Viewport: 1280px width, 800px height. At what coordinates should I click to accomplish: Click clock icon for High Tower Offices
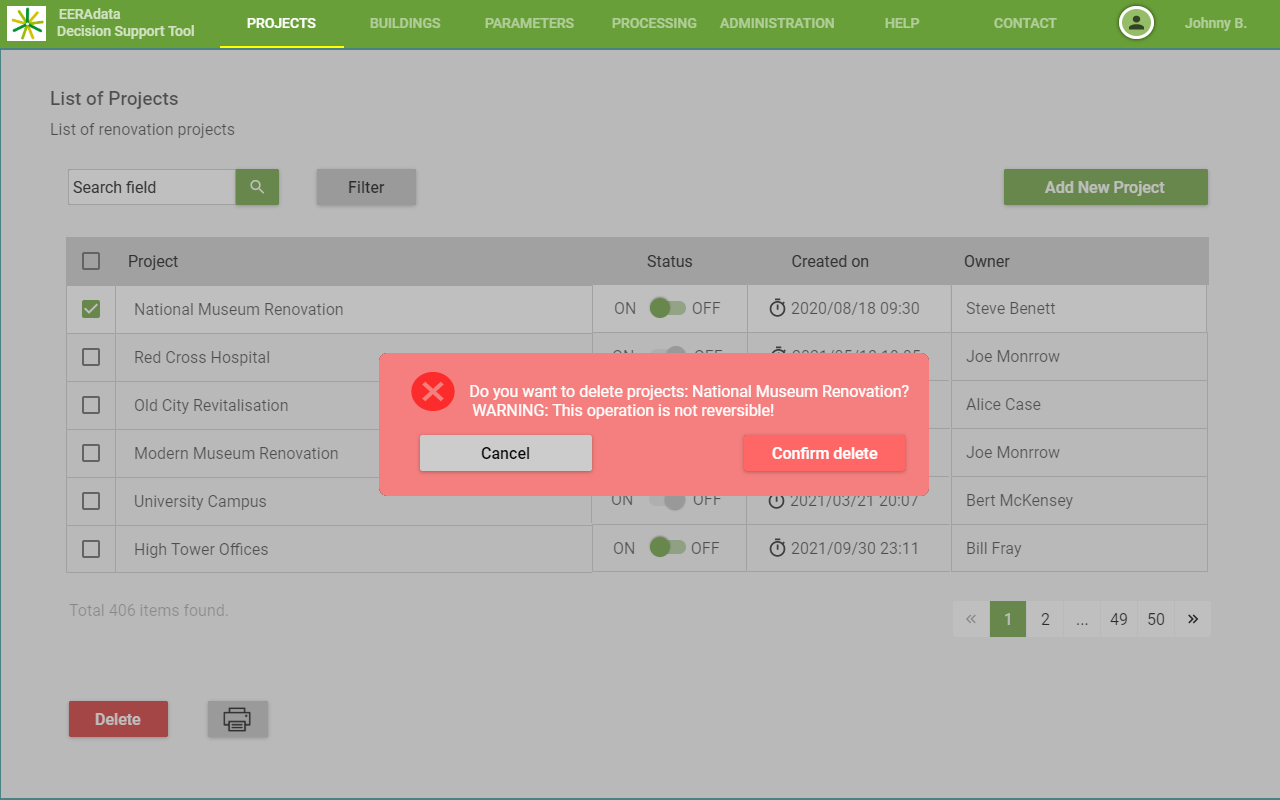[777, 548]
